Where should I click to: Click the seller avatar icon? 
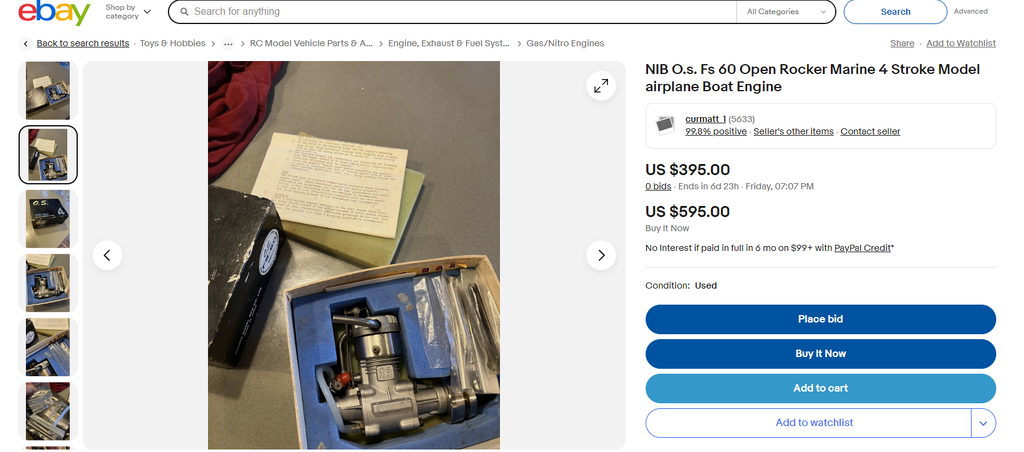click(665, 125)
